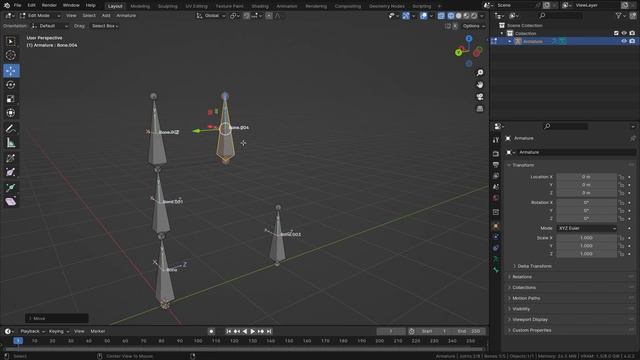Open the Global transform orientation dropdown

[x=211, y=16]
